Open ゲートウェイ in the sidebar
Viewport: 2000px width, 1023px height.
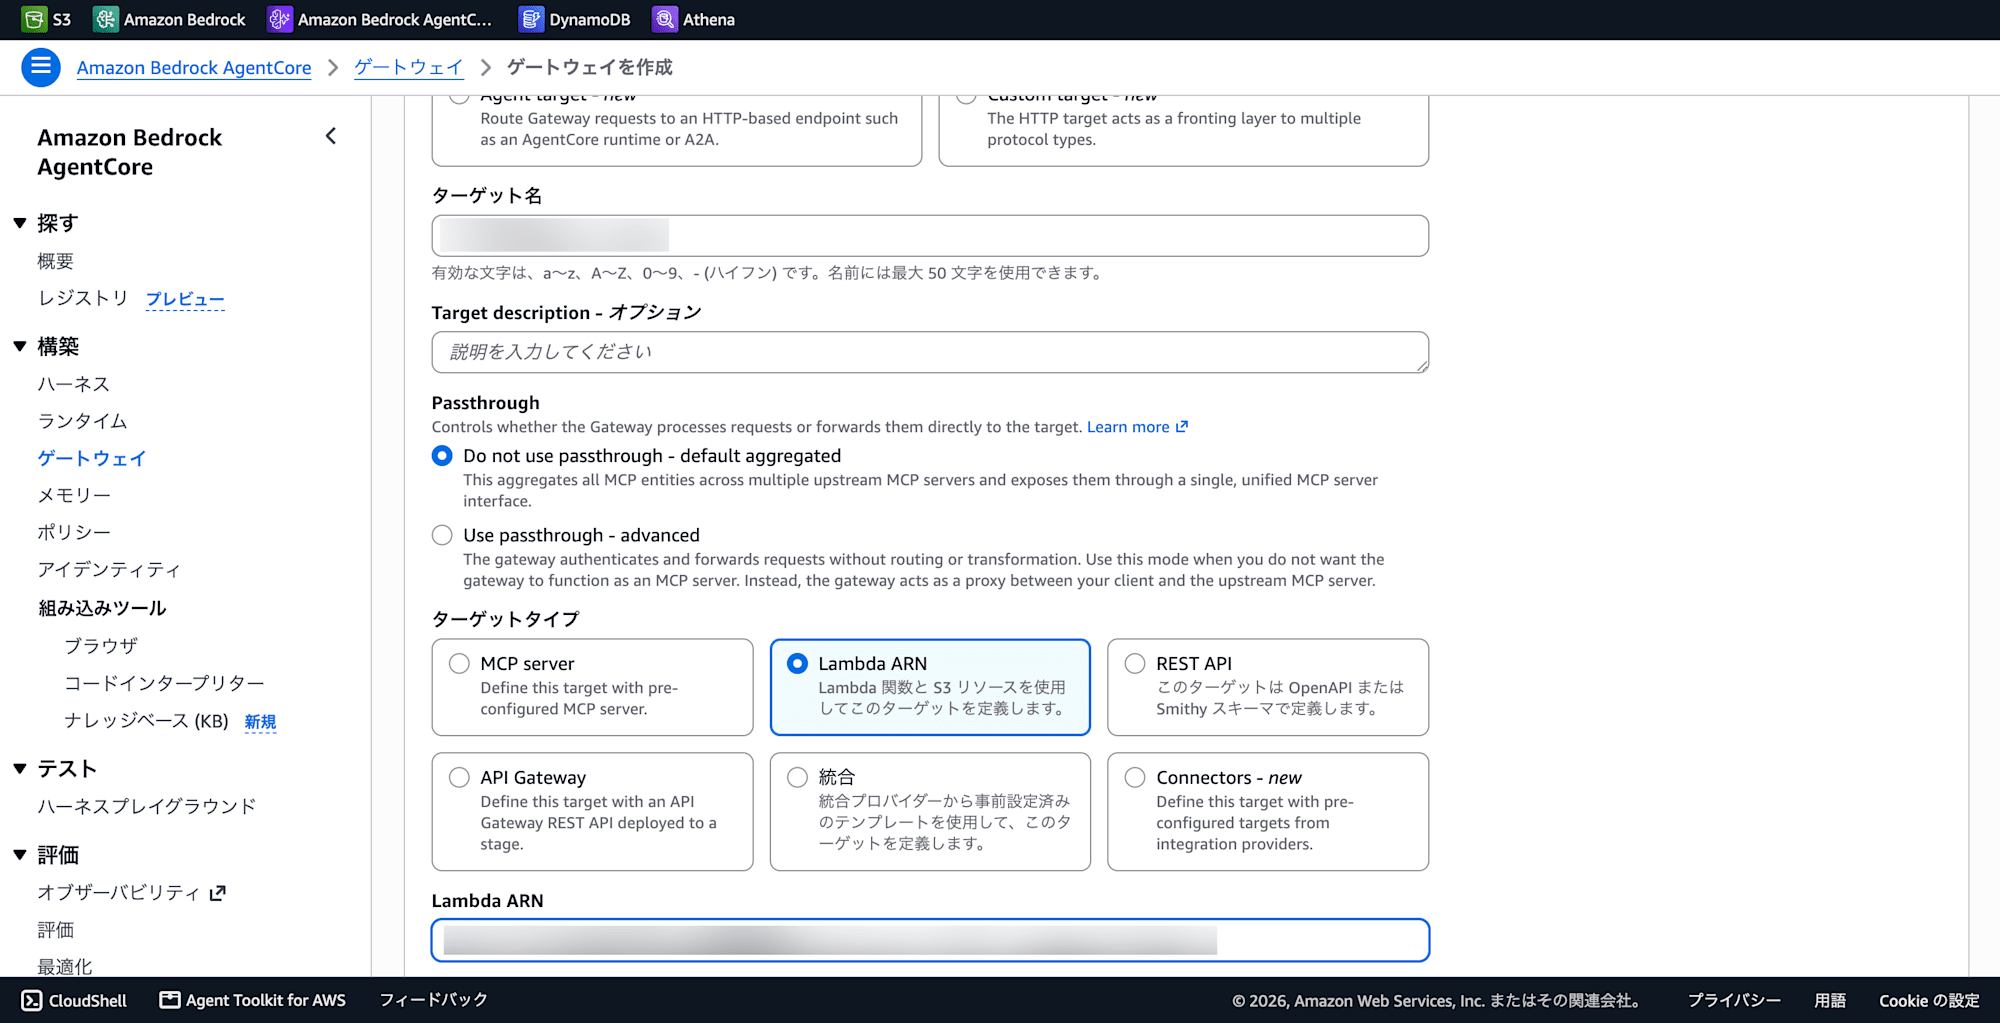click(92, 458)
